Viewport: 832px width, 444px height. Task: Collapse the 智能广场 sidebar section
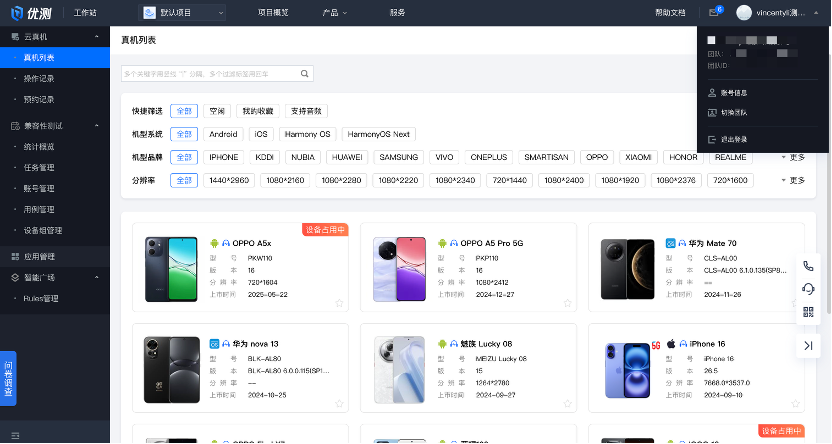(97, 277)
